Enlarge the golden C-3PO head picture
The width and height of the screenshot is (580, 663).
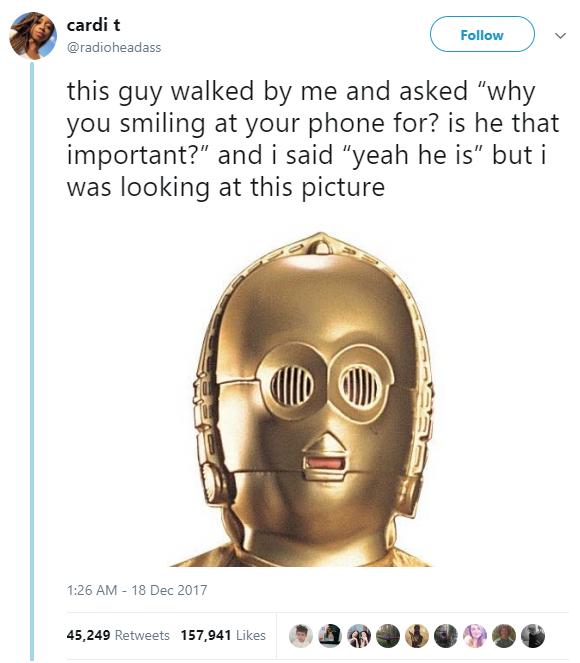point(313,399)
